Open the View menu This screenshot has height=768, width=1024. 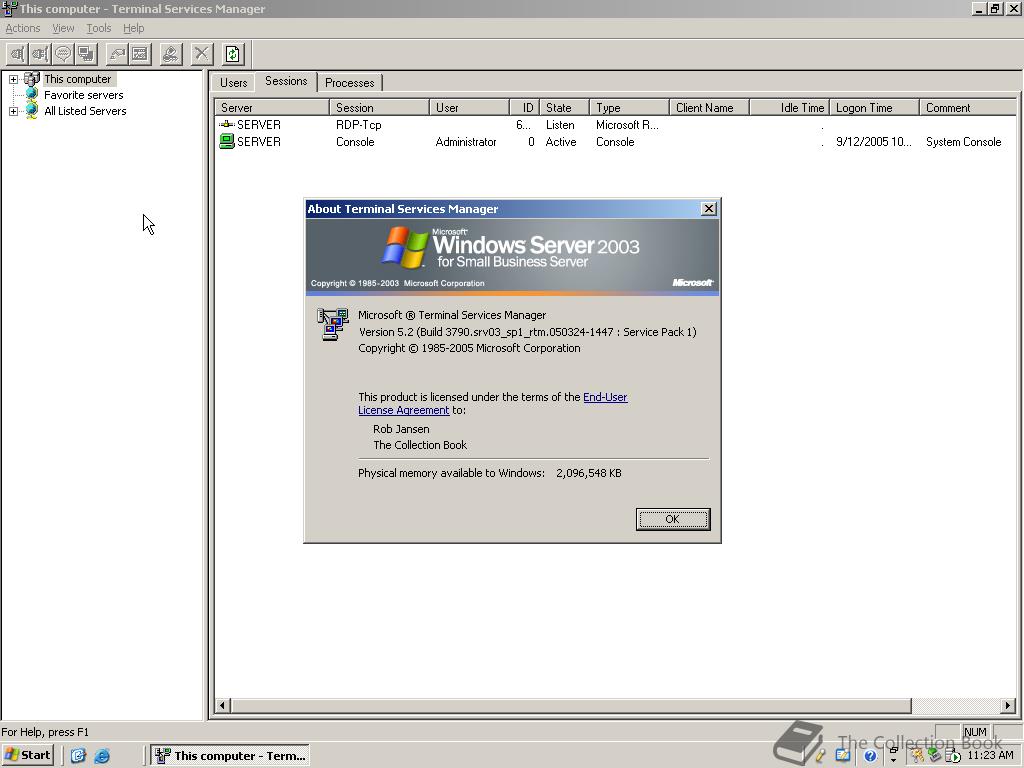click(x=63, y=28)
